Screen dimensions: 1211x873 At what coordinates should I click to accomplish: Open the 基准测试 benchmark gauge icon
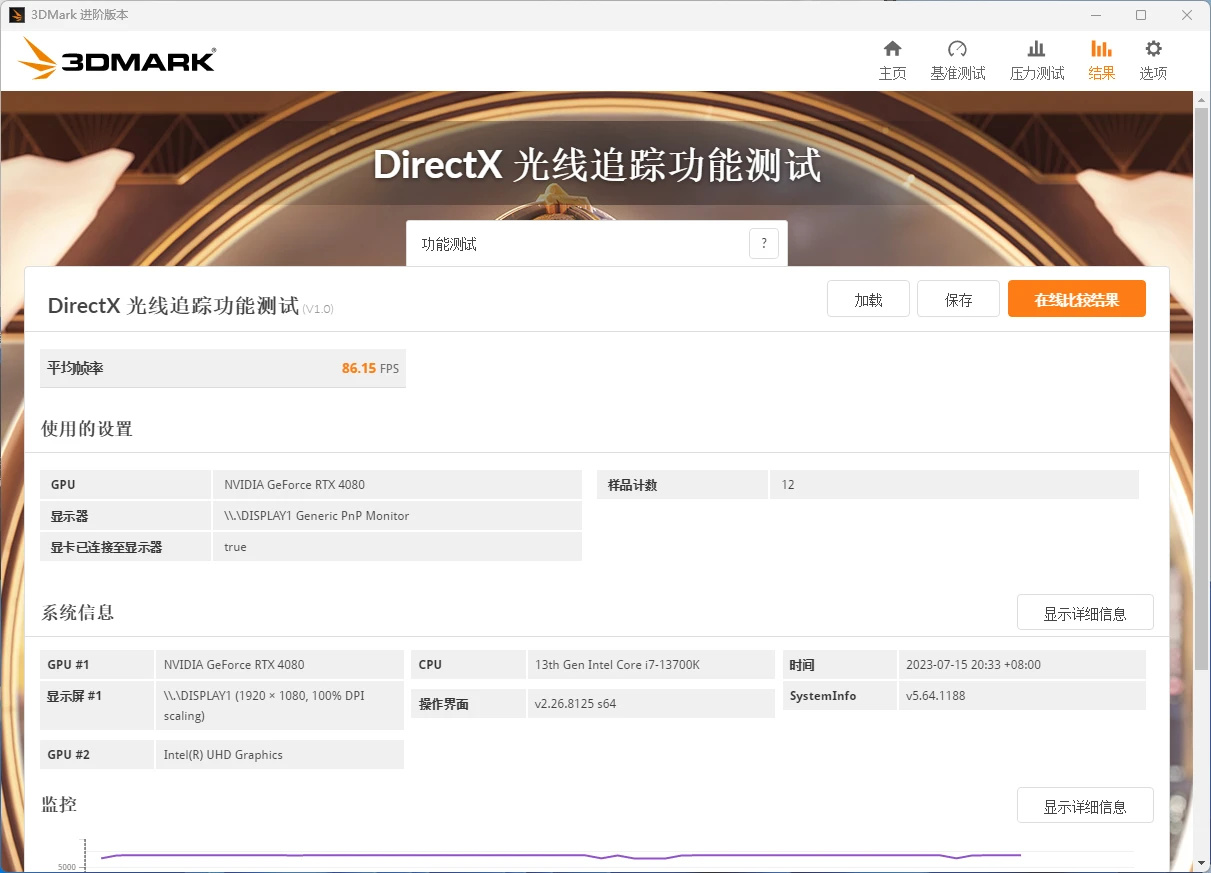pos(957,49)
